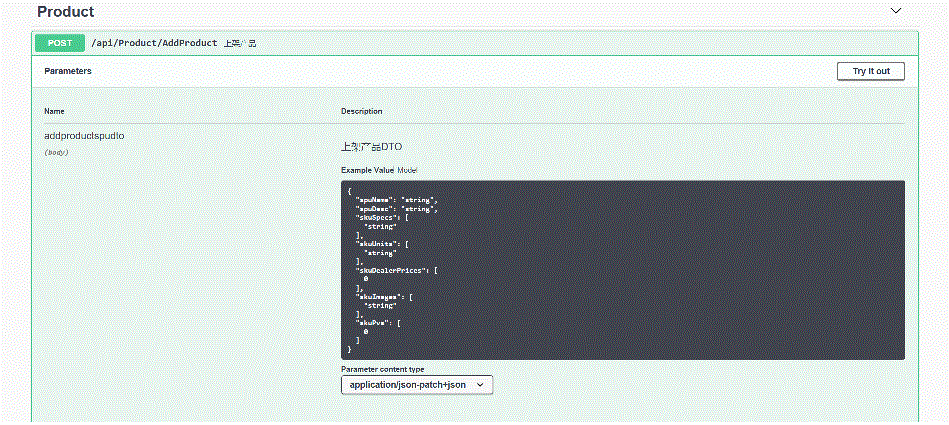Click the Parameters heading
Viewport: 949px width, 425px height.
tap(68, 71)
